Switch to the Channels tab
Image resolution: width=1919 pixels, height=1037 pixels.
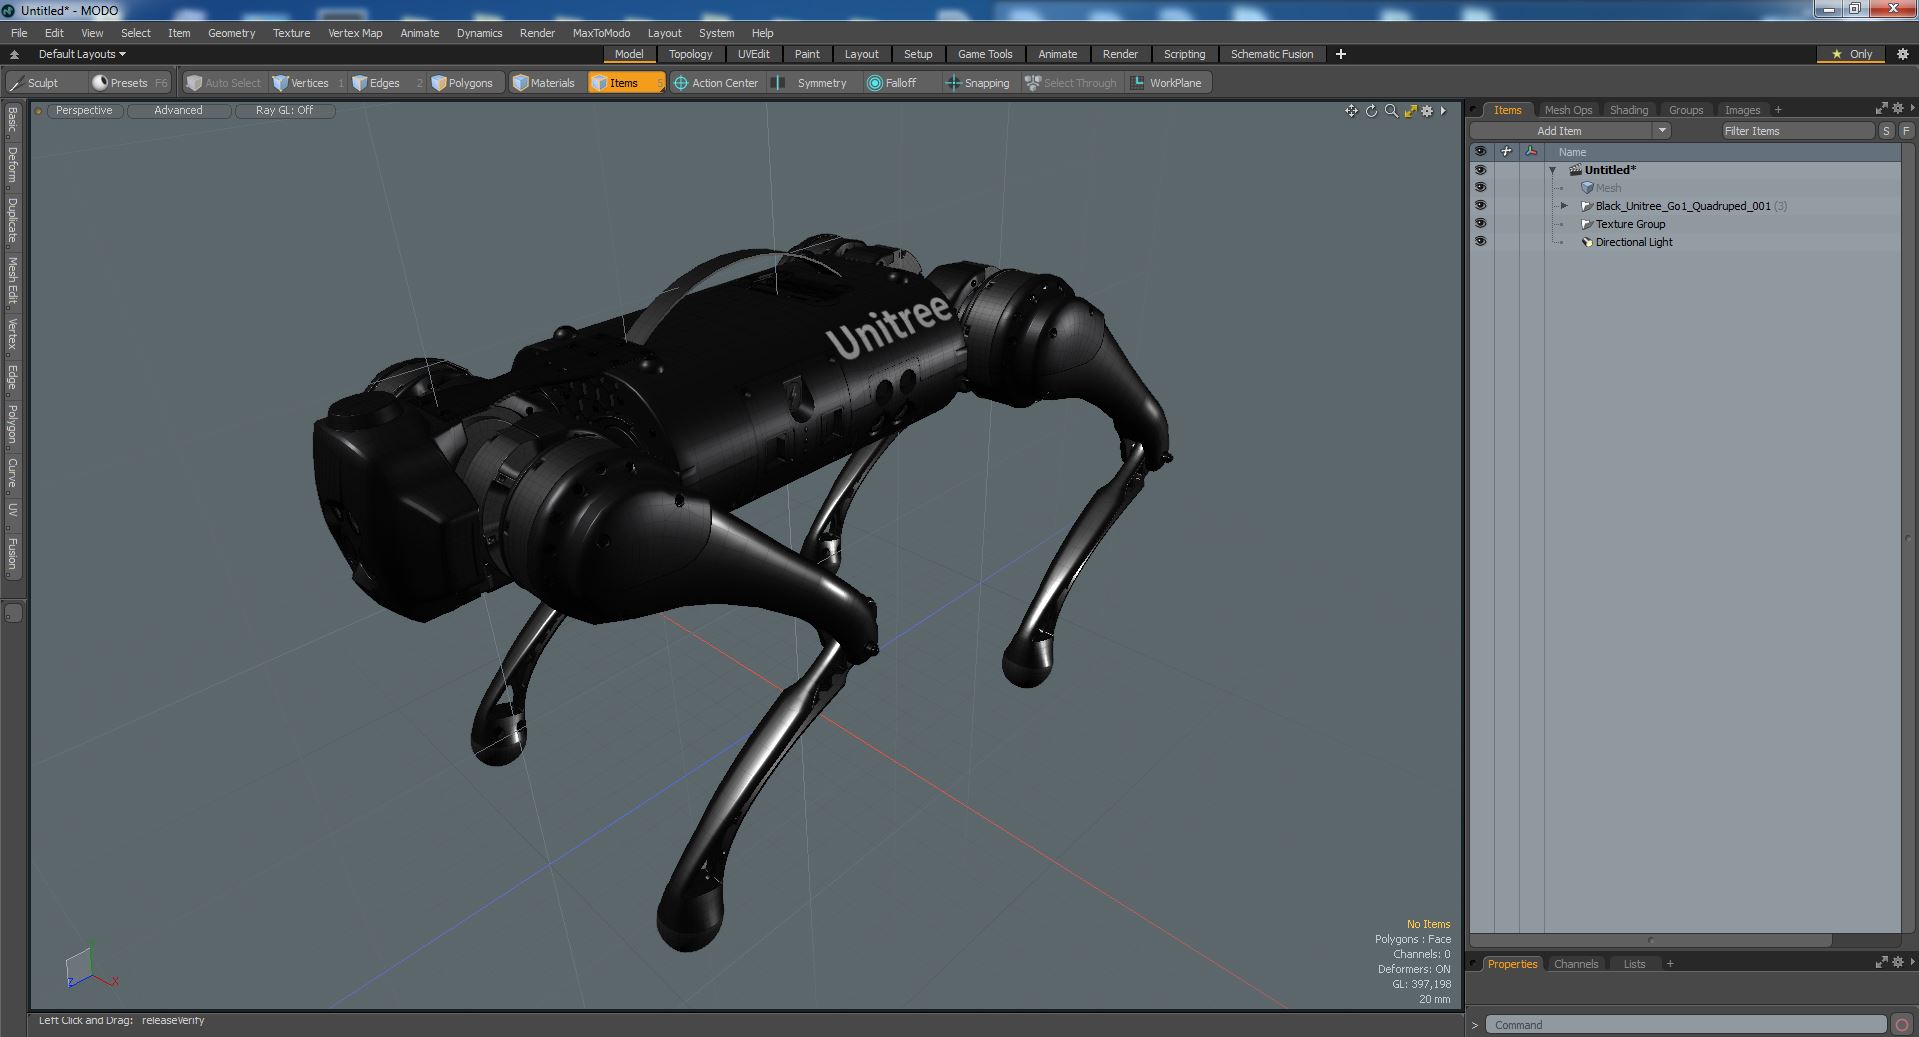point(1576,964)
